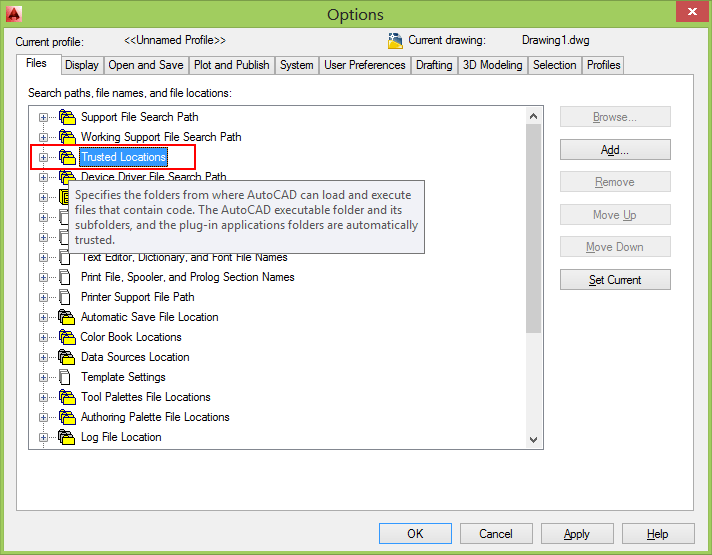Click the Remove button

click(615, 182)
